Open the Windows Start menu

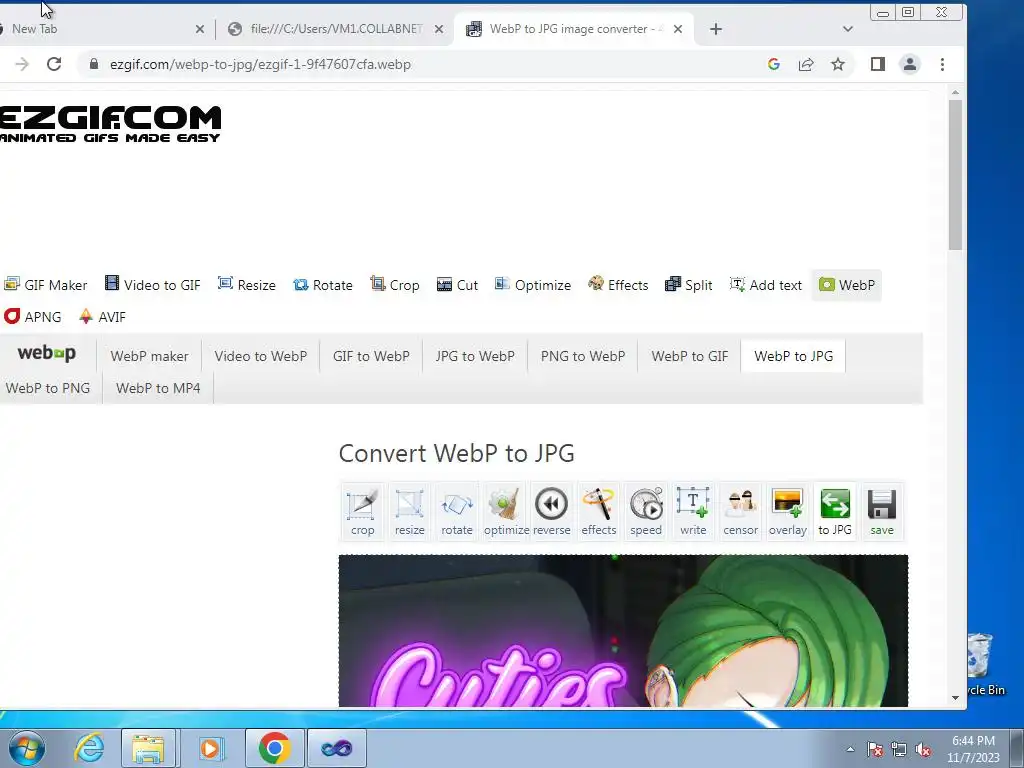27,748
